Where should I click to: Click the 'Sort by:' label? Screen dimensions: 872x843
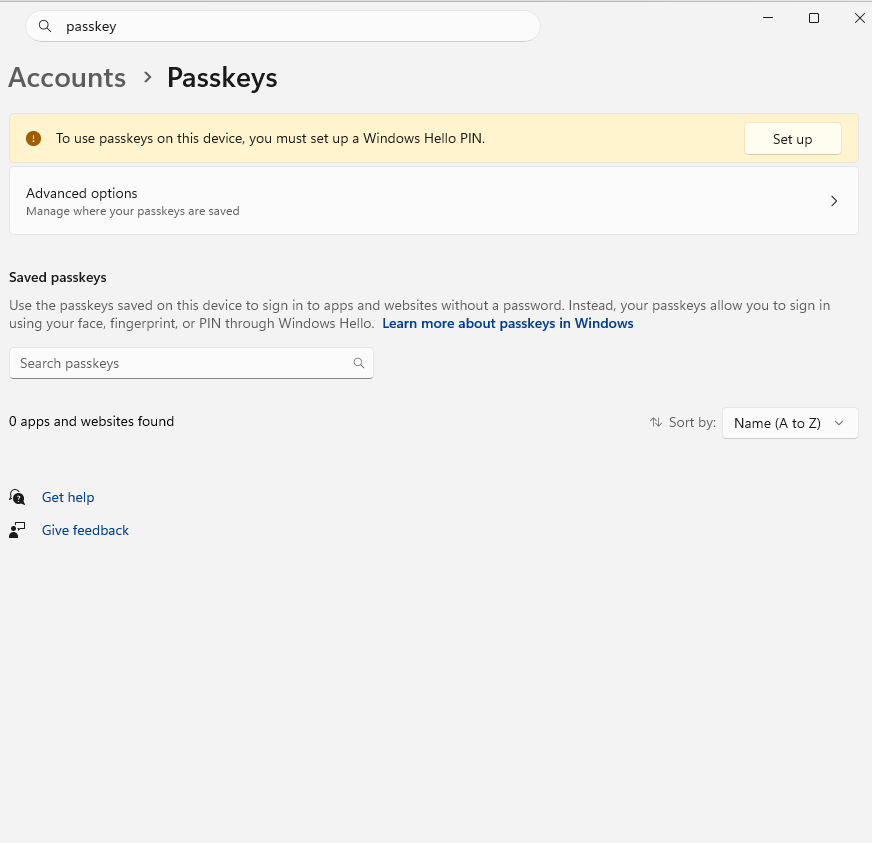(x=692, y=423)
